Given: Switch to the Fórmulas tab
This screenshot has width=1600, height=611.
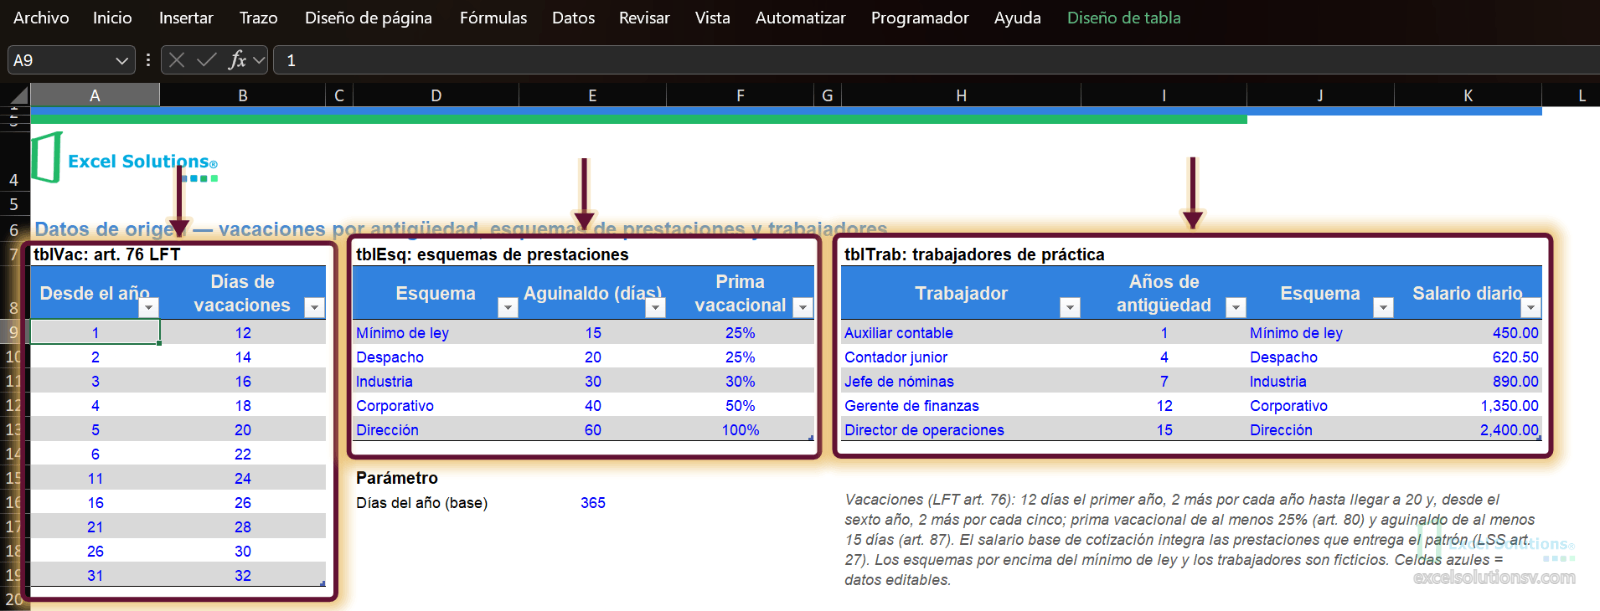Looking at the screenshot, I should point(493,18).
